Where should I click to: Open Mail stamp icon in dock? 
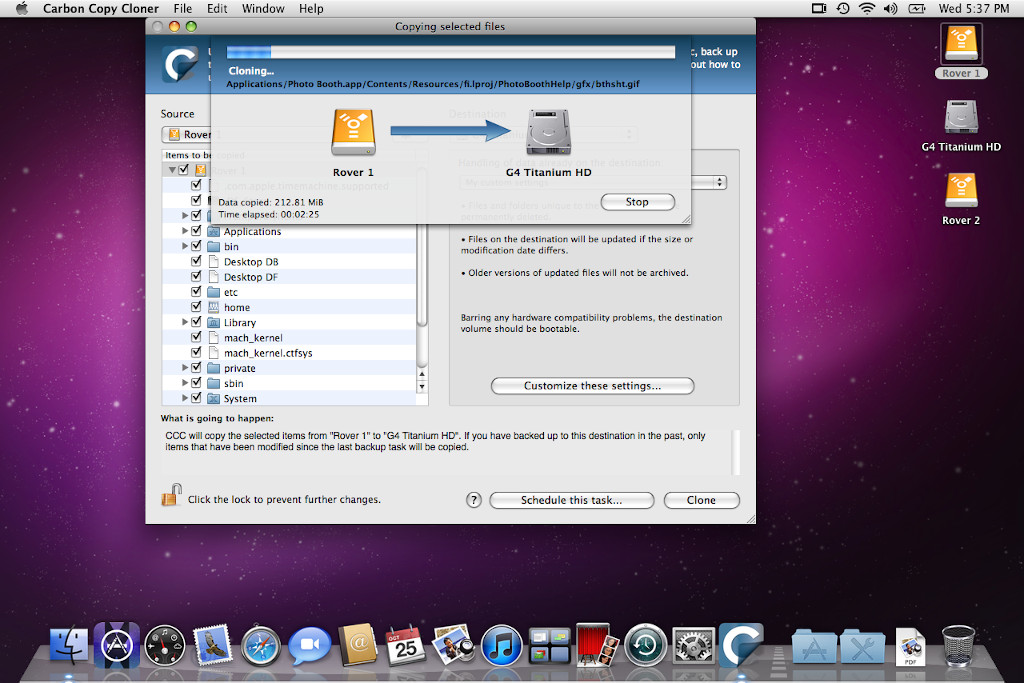[x=212, y=646]
